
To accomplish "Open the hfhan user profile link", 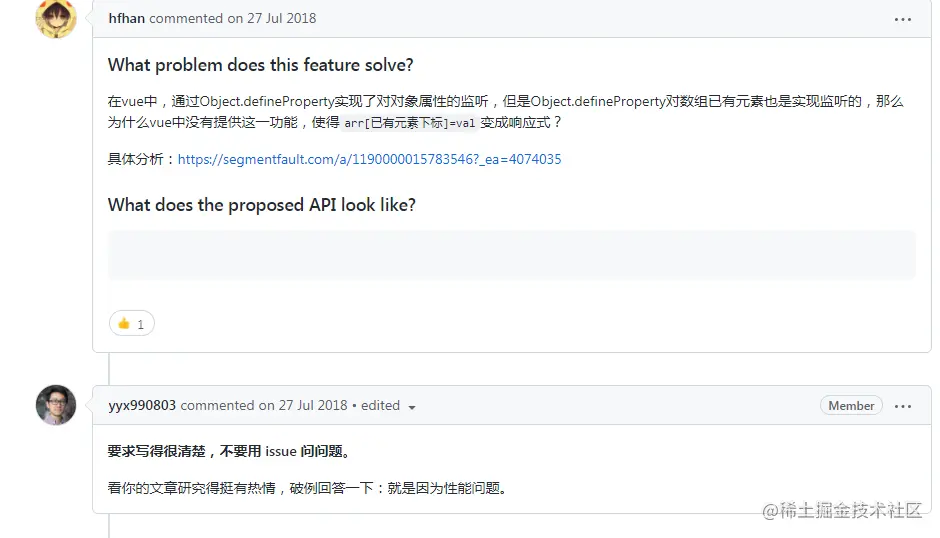I will click(126, 19).
